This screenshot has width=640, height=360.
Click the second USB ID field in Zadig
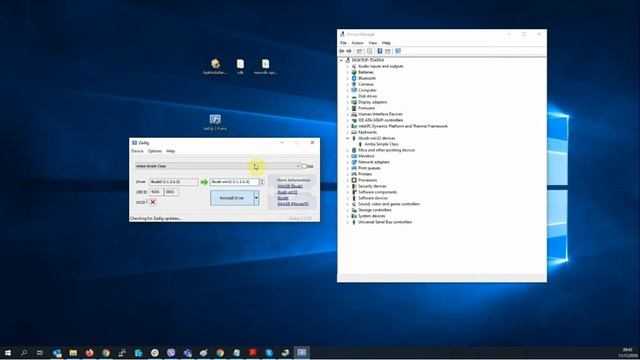(171, 192)
